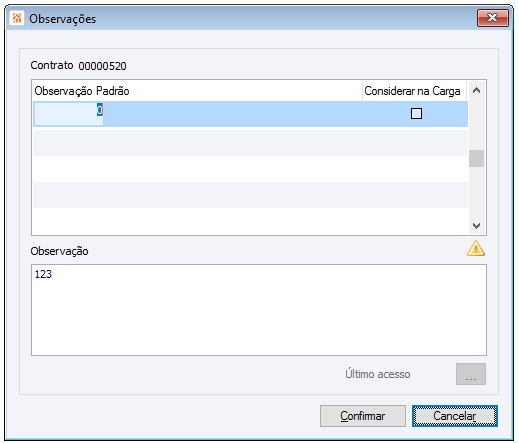Click into the Observação text area

coord(259,310)
